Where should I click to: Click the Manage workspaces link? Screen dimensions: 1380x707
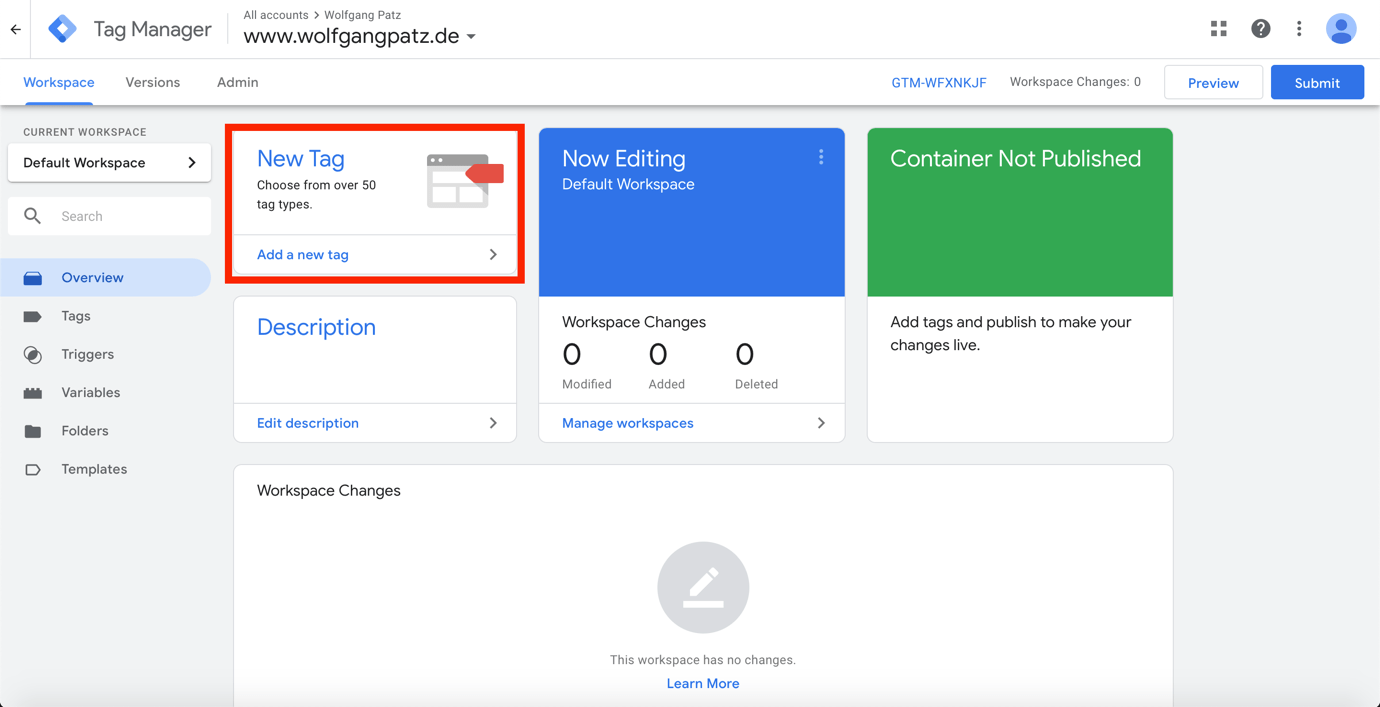pyautogui.click(x=628, y=423)
